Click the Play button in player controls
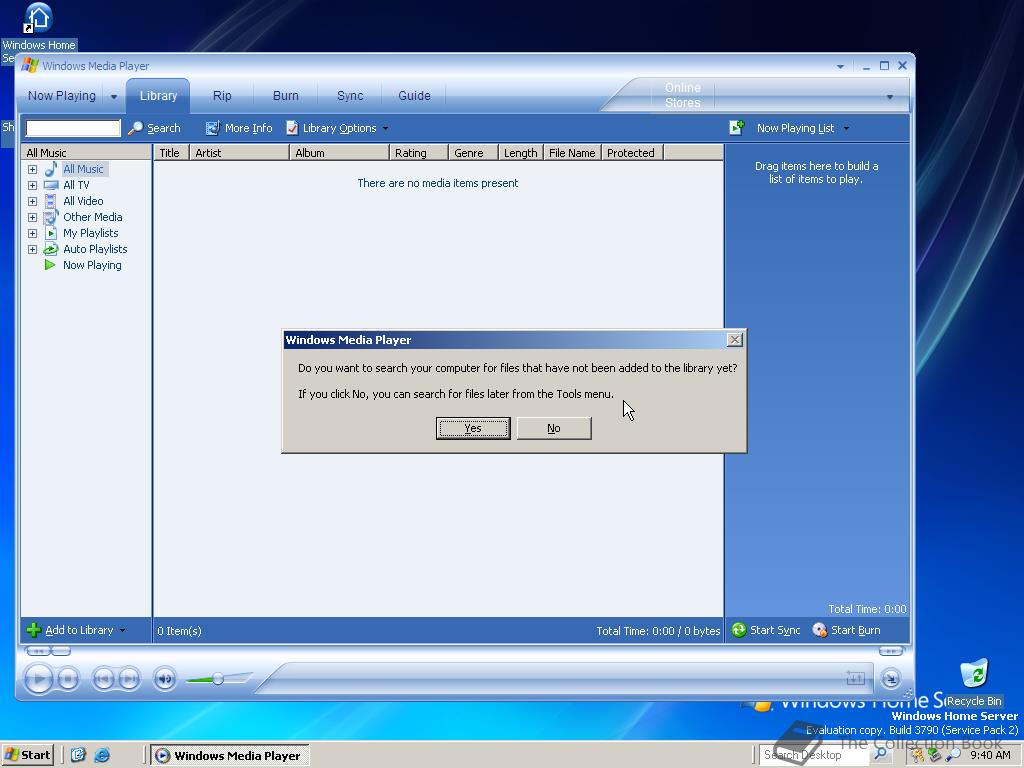Image resolution: width=1024 pixels, height=768 pixels. point(39,679)
